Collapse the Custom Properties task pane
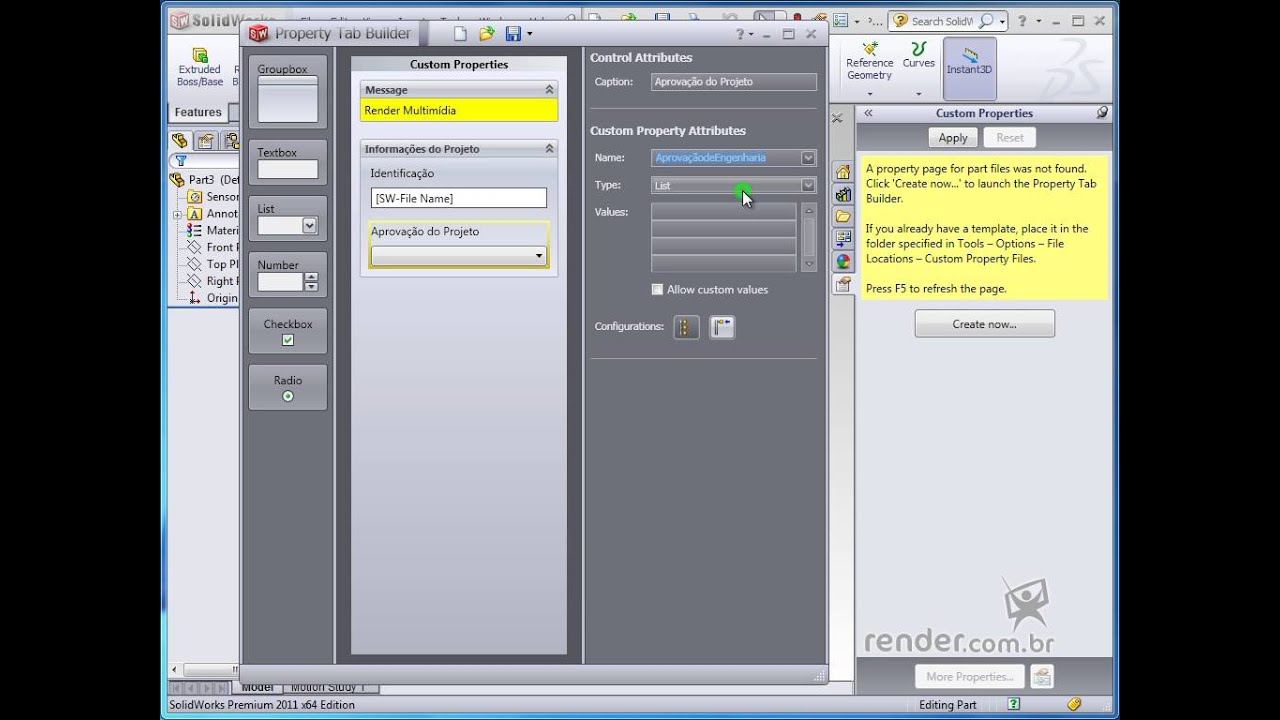1280x720 pixels. tap(868, 113)
